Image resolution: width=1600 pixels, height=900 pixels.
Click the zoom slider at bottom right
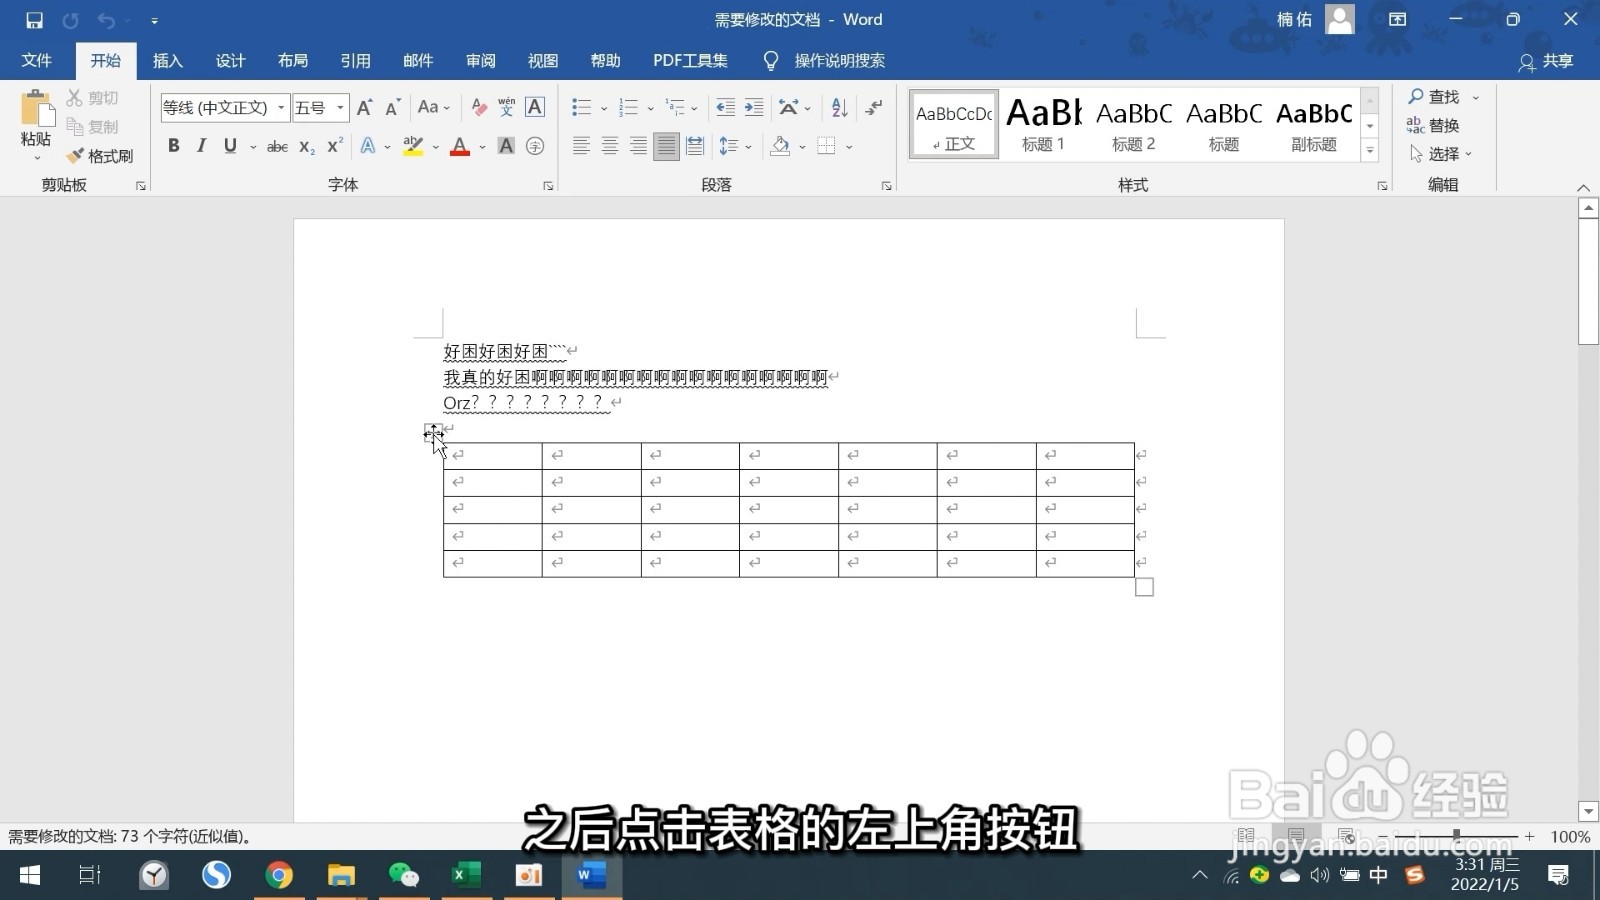tap(1456, 835)
